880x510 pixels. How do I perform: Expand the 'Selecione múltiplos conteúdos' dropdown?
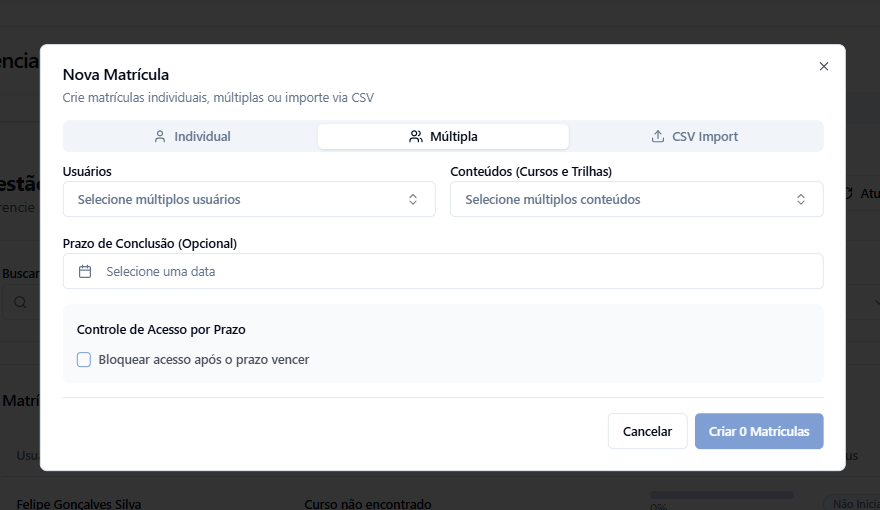coord(636,199)
